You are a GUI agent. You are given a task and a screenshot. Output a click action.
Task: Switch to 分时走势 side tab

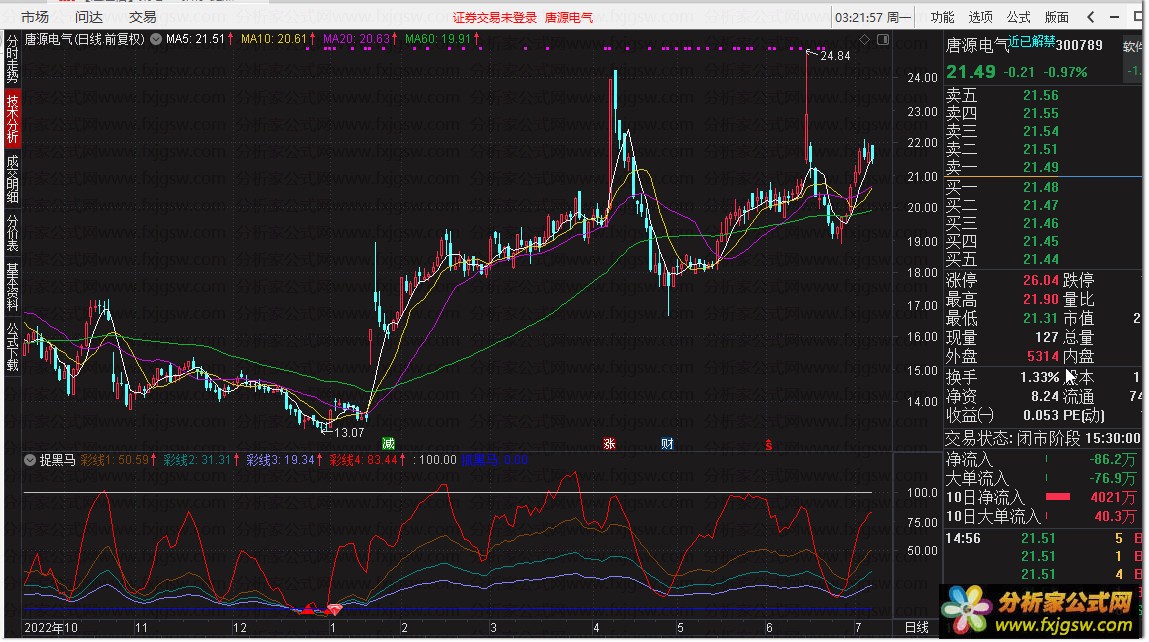click(12, 60)
